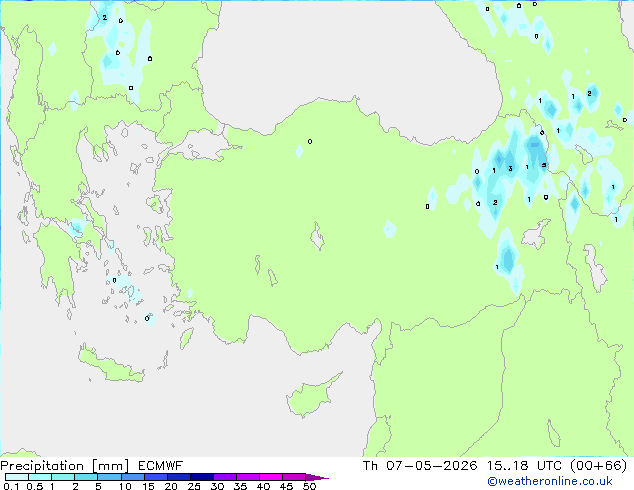634x490 pixels.
Task: Click the island of Crete on the map
Action: click(x=111, y=365)
